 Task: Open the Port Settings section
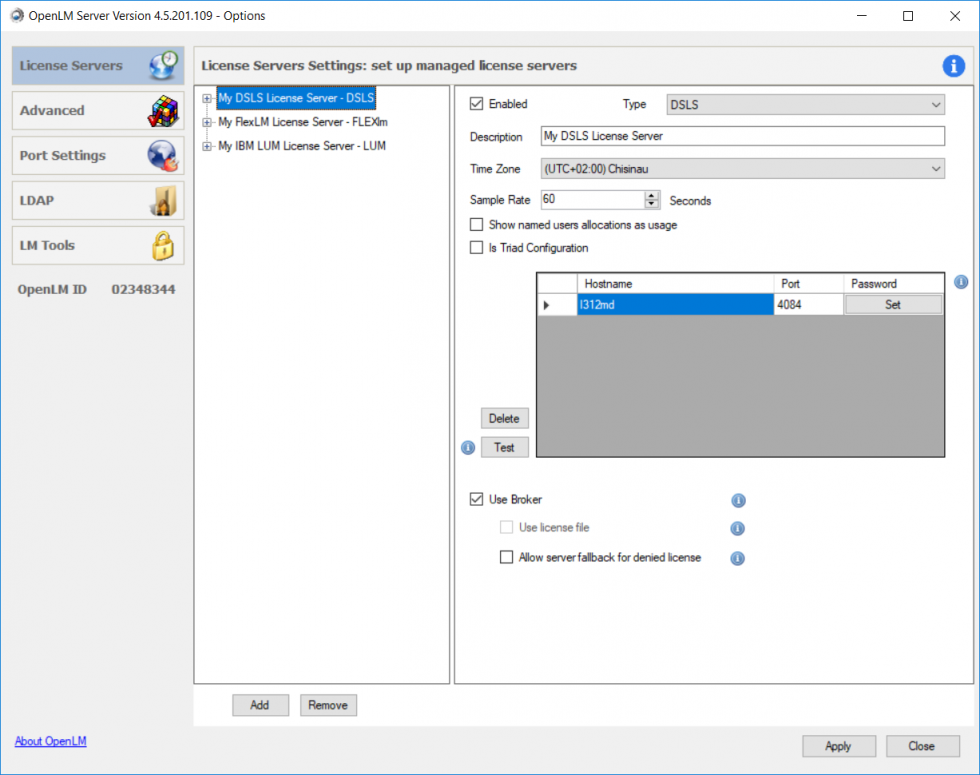point(98,156)
